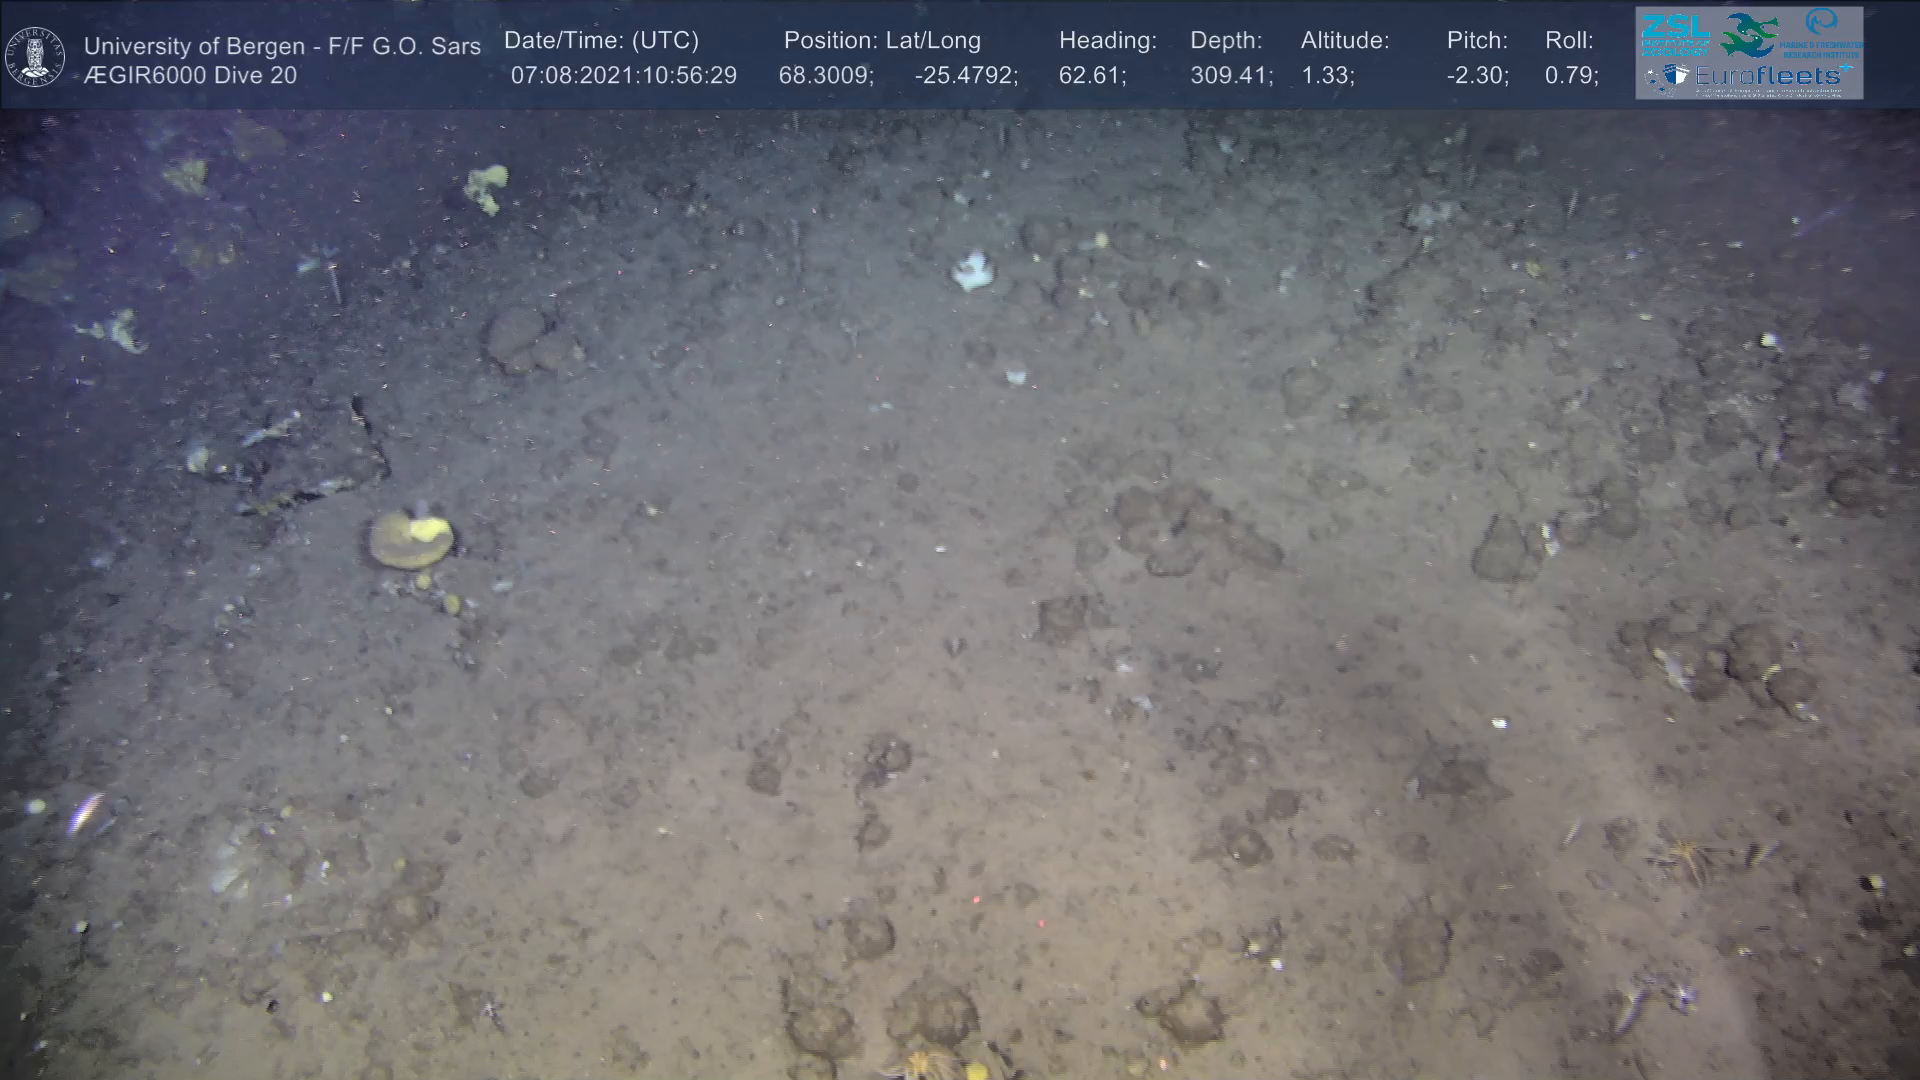Image resolution: width=1920 pixels, height=1080 pixels.
Task: Click the depth value 309.41
Action: [x=1230, y=76]
